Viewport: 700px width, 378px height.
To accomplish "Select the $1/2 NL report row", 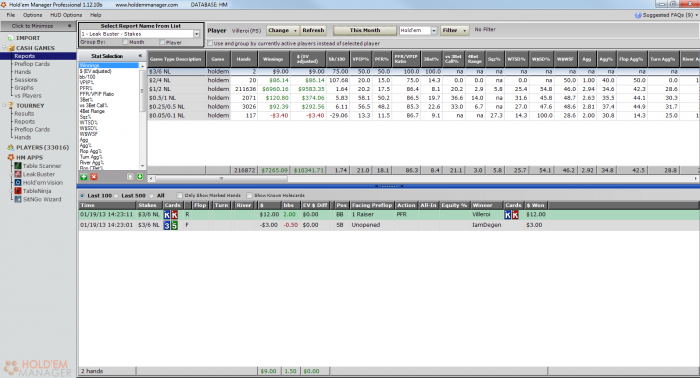I will coord(424,89).
